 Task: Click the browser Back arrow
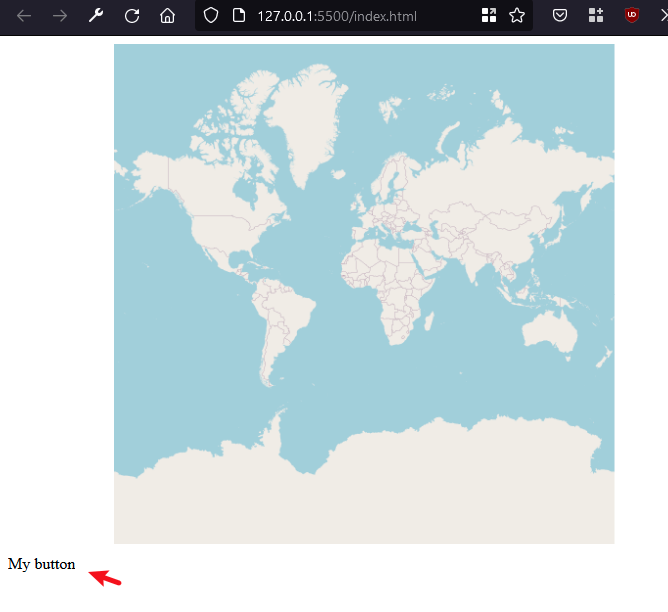tap(24, 16)
